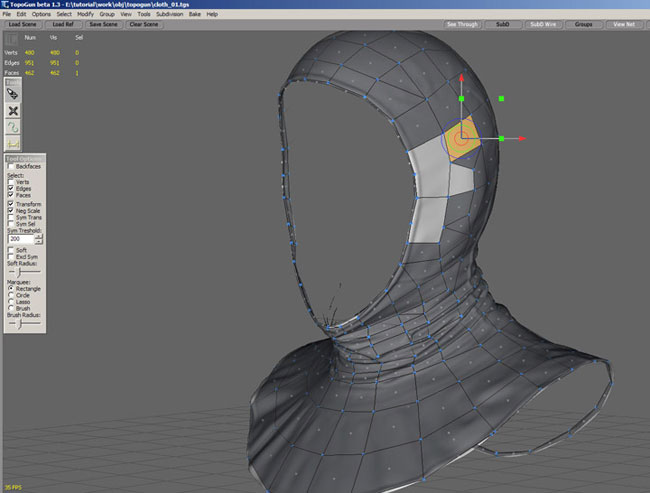Enable Sym Sel checkbox

11,224
